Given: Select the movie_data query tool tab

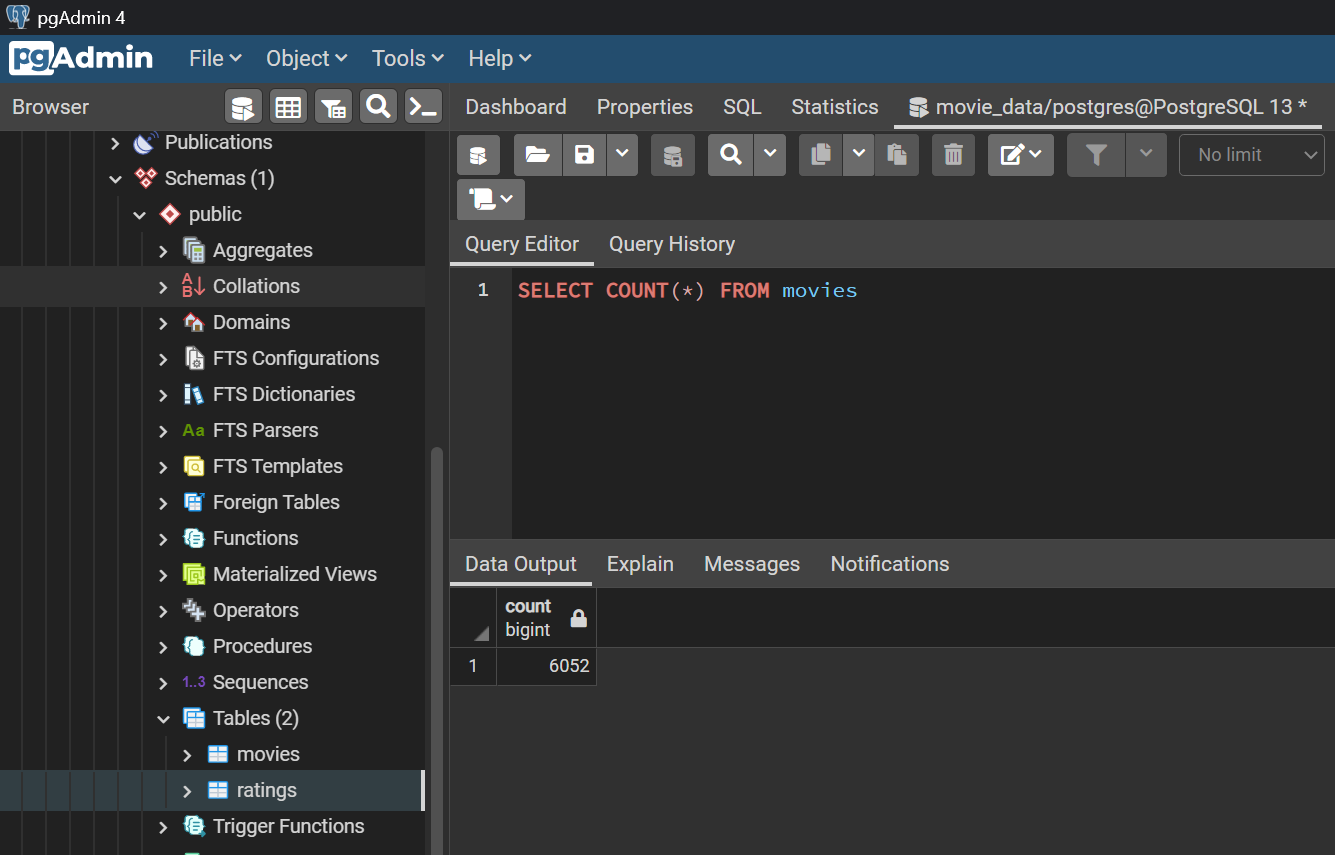Looking at the screenshot, I should (1108, 107).
